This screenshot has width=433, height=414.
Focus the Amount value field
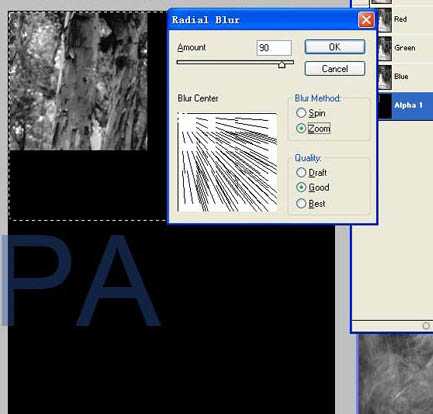tap(274, 48)
